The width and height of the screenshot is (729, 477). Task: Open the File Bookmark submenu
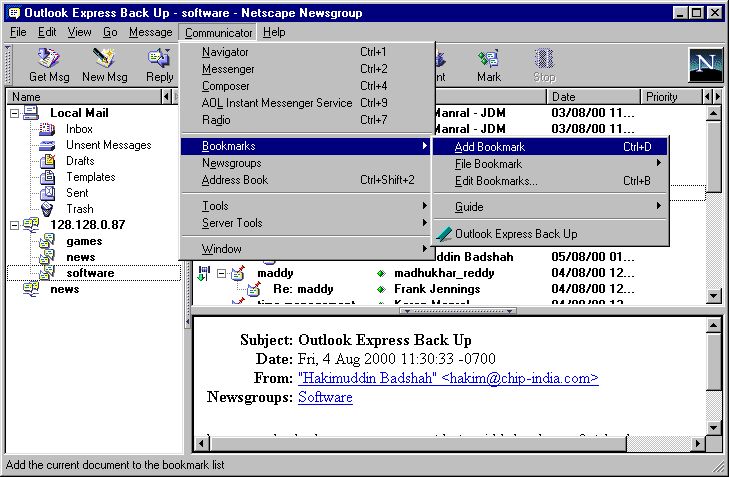point(551,164)
